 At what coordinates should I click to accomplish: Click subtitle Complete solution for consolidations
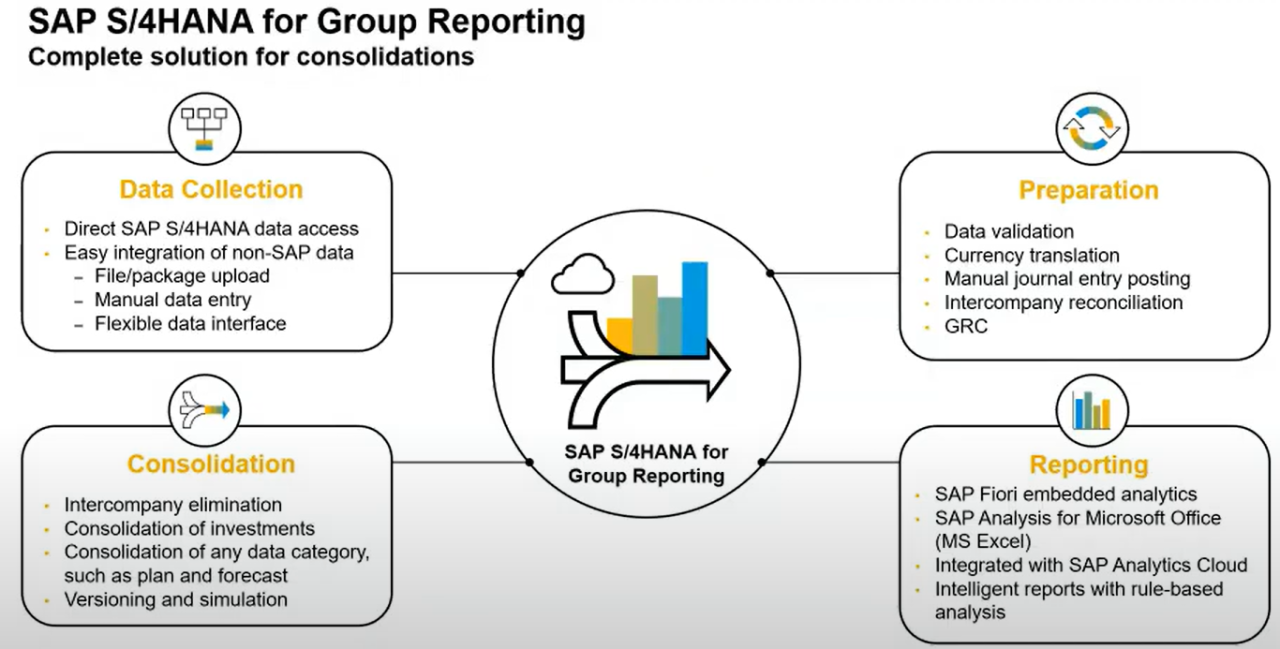251,57
